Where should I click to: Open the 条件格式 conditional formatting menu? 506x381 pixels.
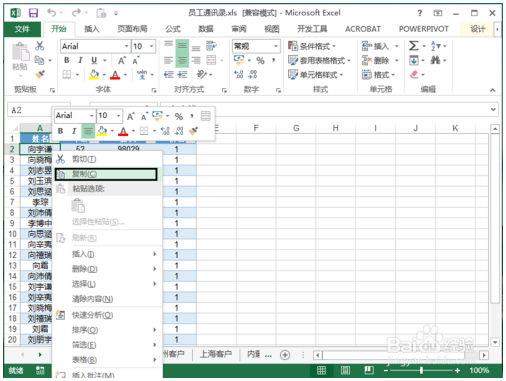click(312, 46)
